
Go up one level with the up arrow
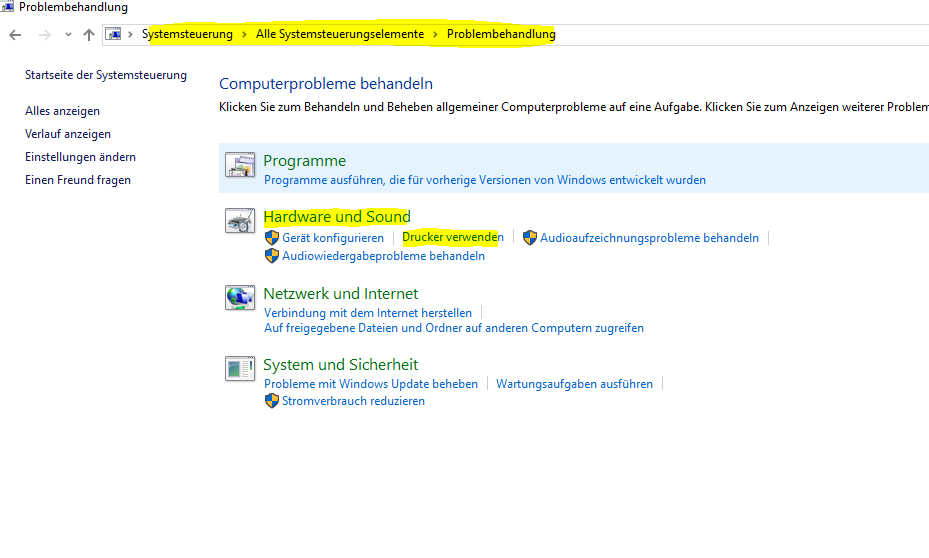pos(89,35)
